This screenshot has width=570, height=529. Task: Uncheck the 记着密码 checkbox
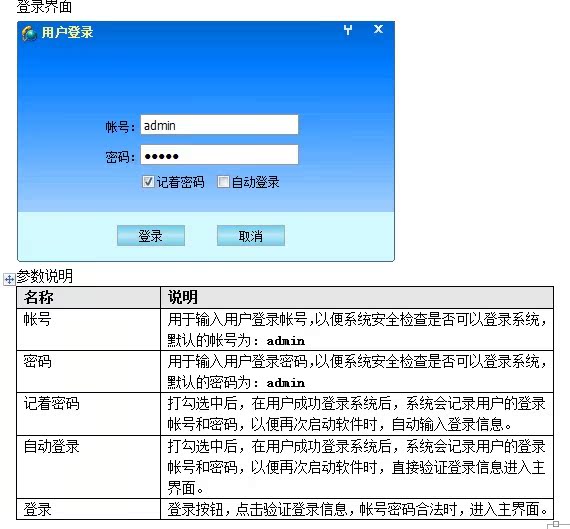[148, 181]
